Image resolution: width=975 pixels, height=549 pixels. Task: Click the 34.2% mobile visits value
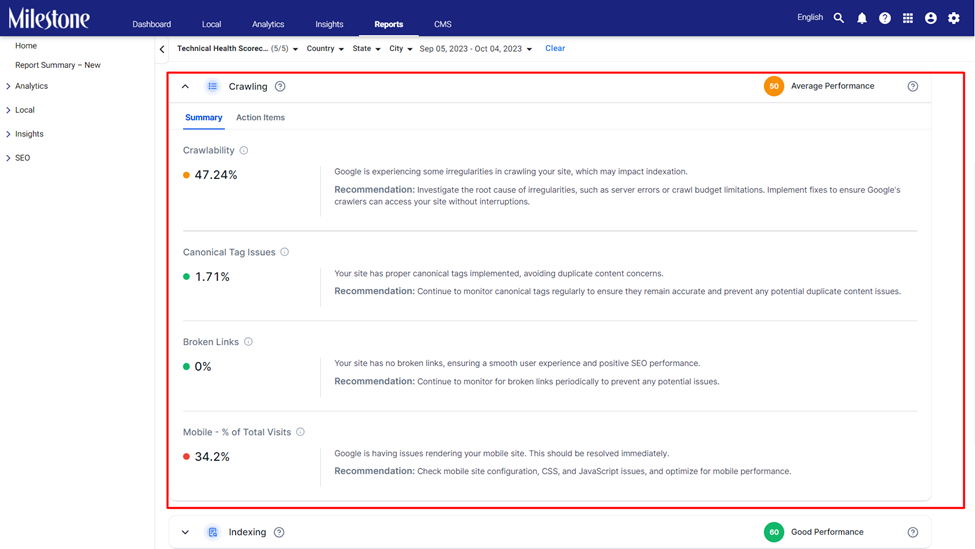(x=212, y=457)
